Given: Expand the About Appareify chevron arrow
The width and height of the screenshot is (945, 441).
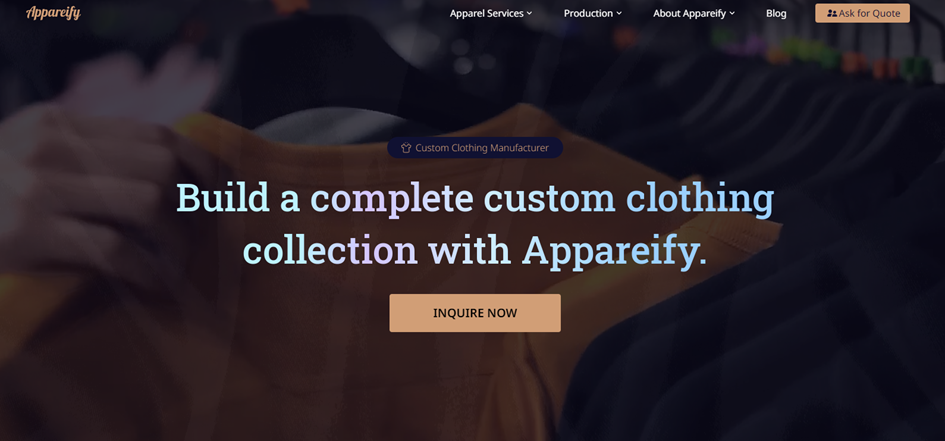Looking at the screenshot, I should click(x=732, y=13).
